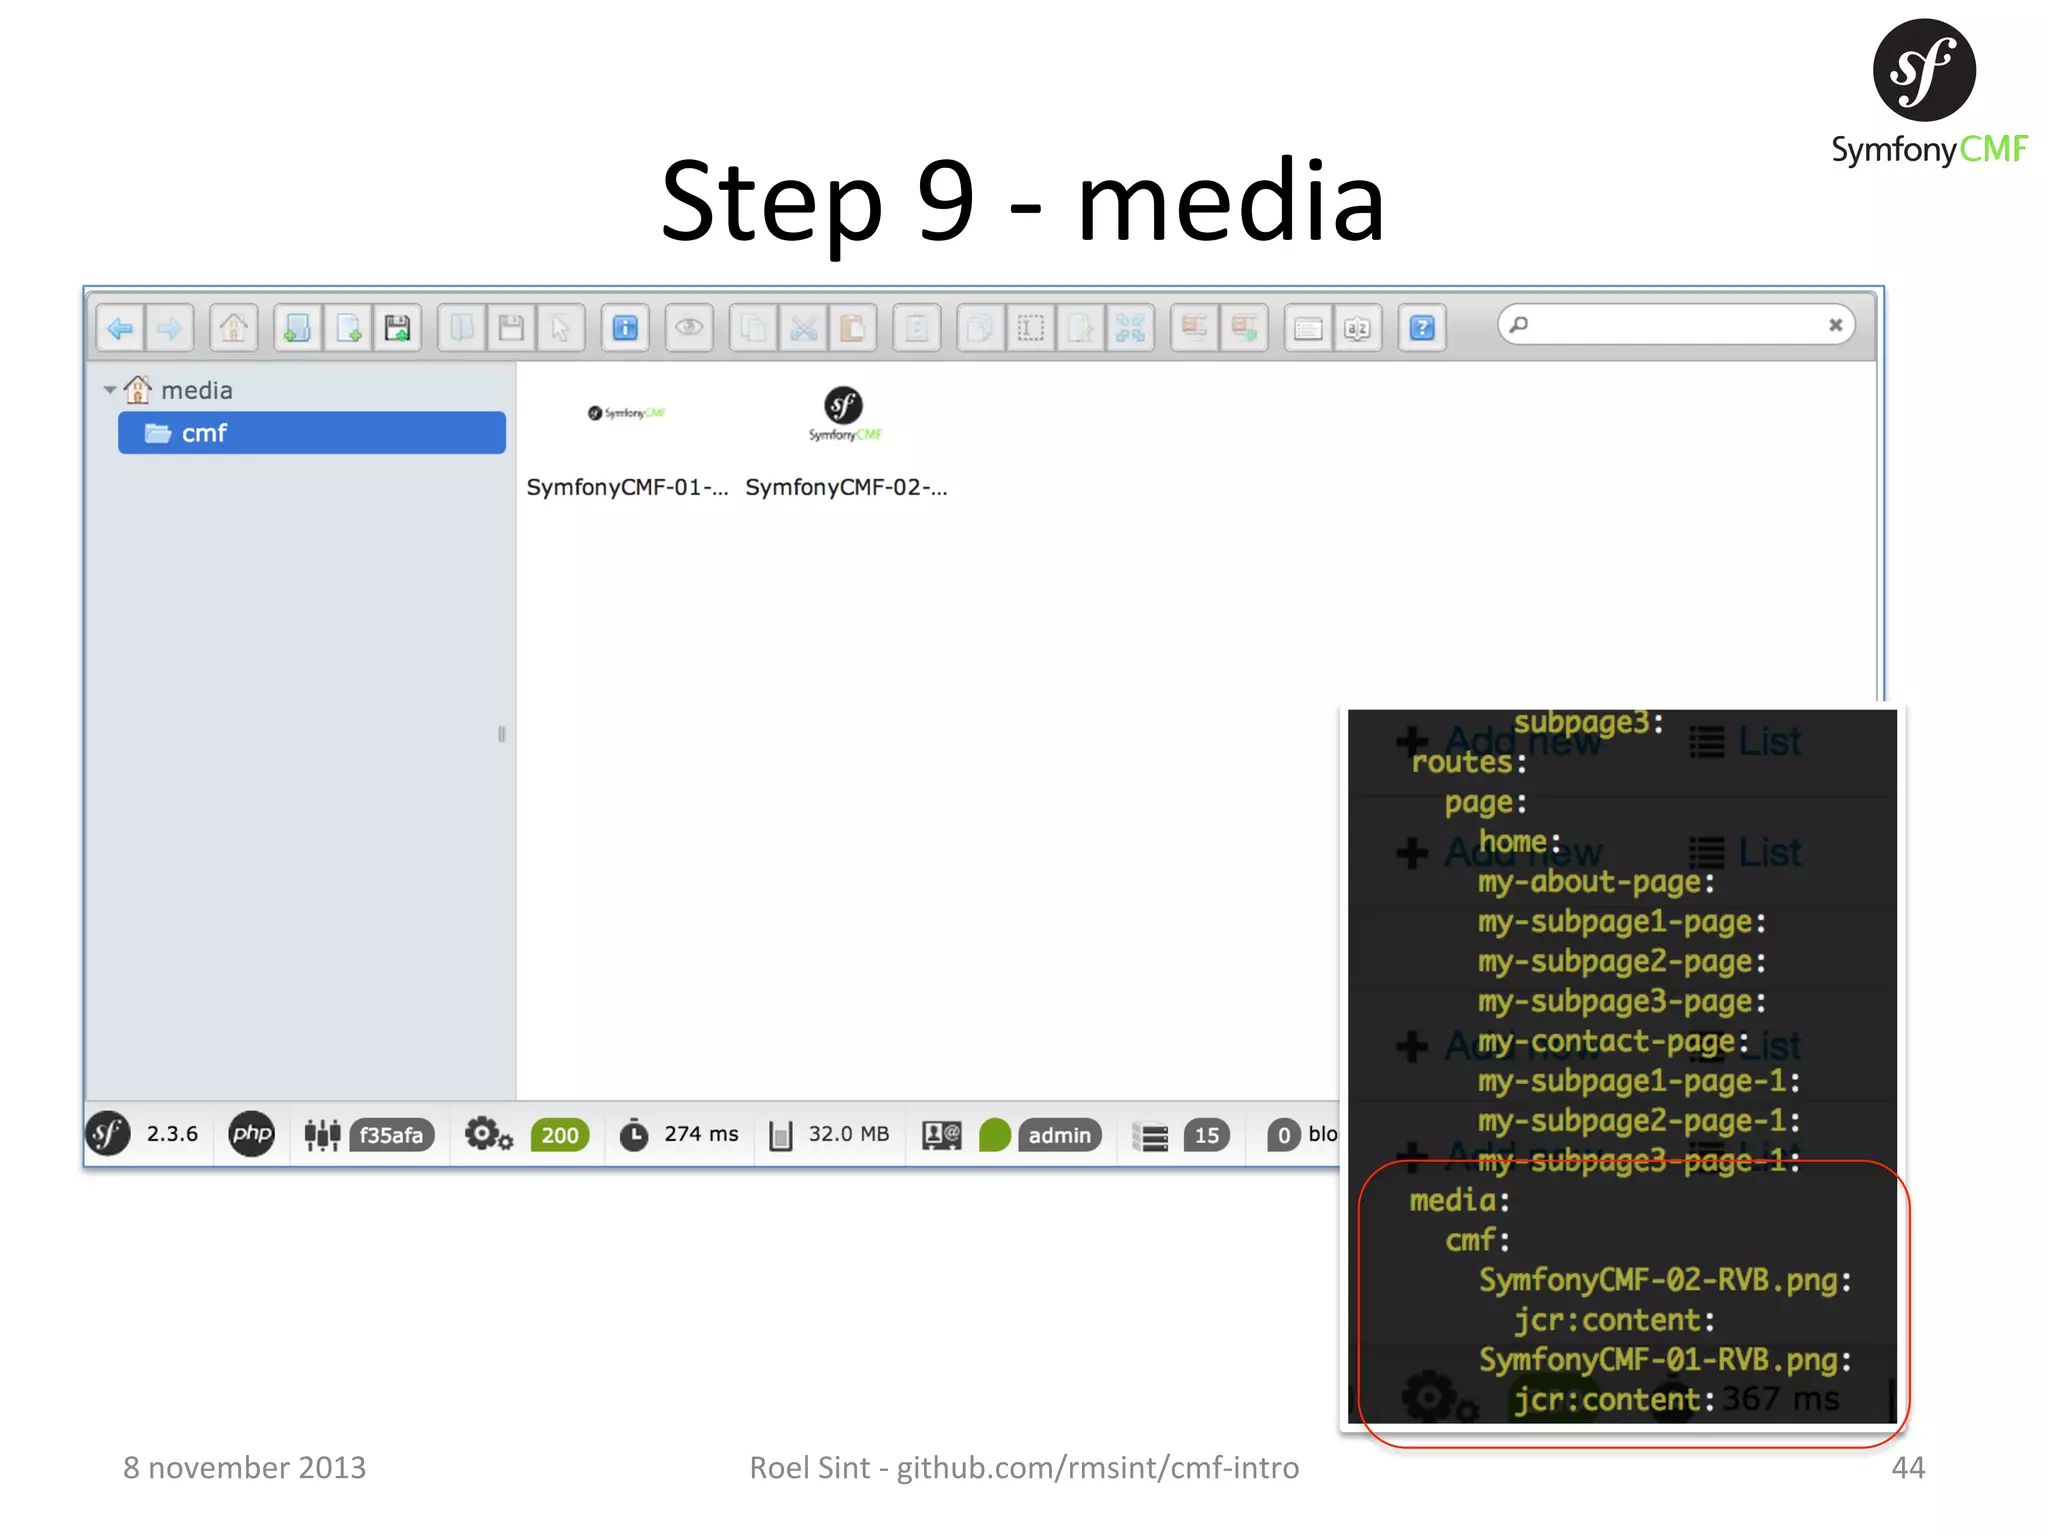This screenshot has width=2048, height=1536.
Task: Create archive icon with green plus
Action: tap(1244, 328)
